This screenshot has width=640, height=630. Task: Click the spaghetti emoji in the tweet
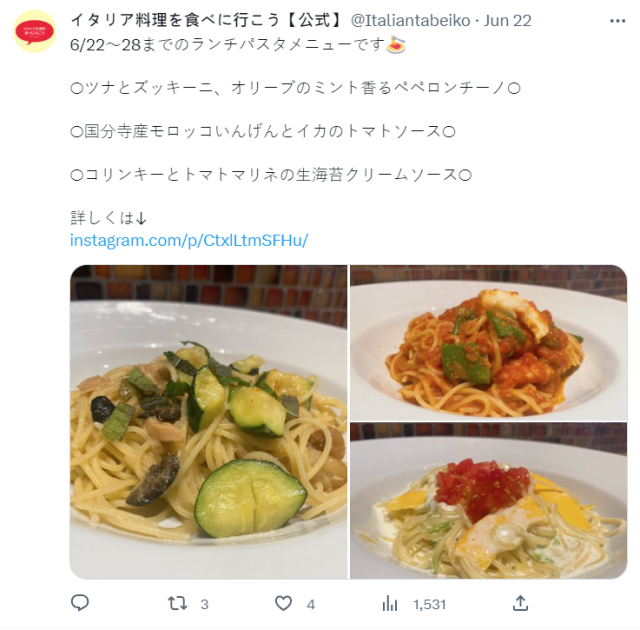coord(396,44)
